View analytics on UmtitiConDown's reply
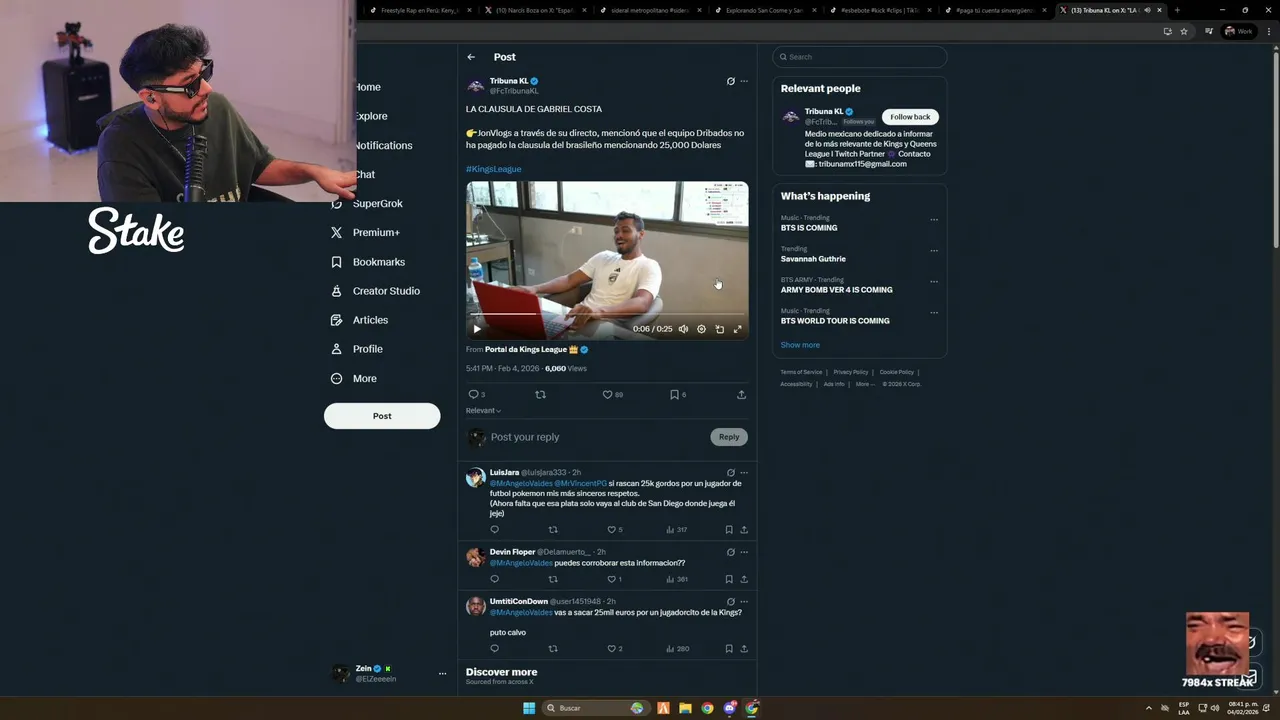Image resolution: width=1280 pixels, height=720 pixels. point(678,649)
